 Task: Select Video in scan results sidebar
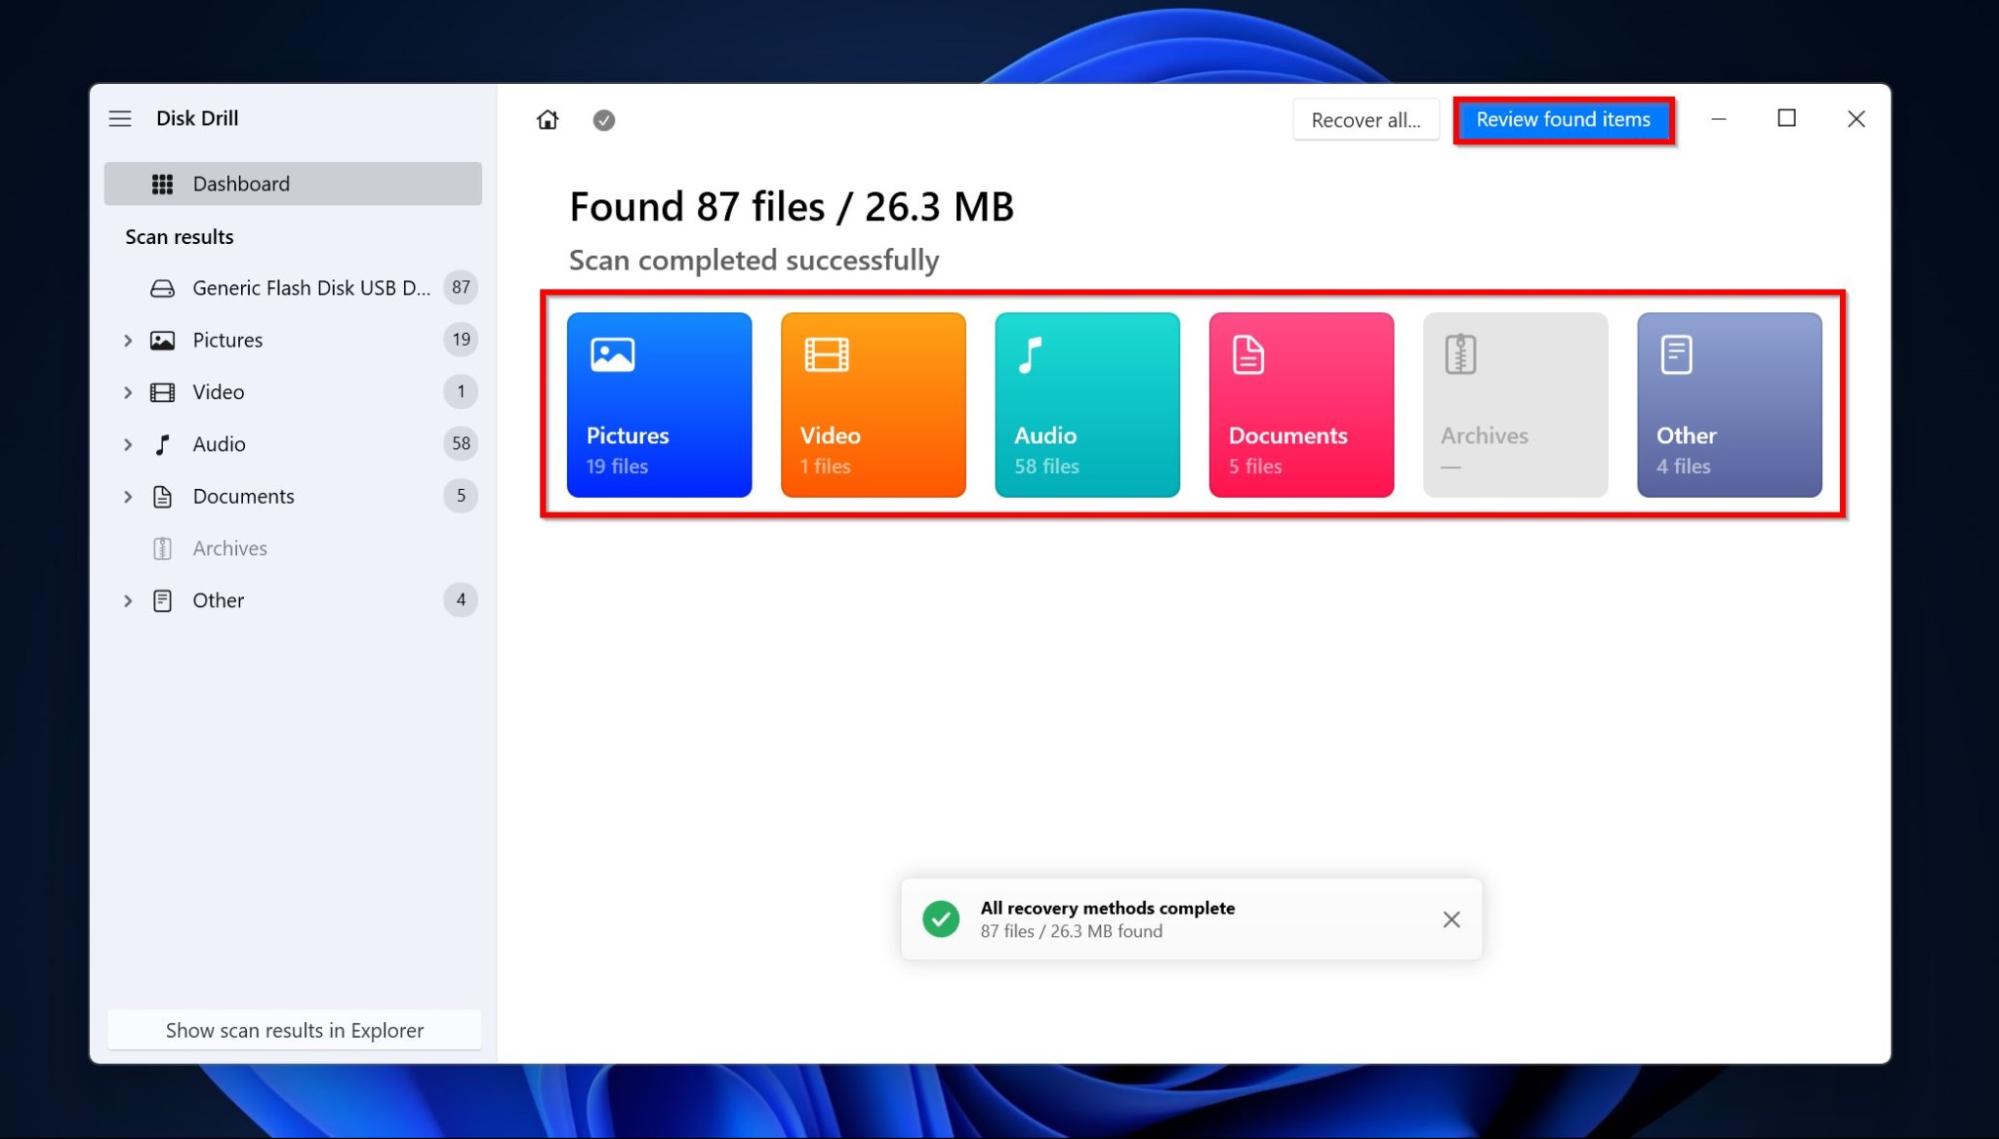tap(218, 391)
